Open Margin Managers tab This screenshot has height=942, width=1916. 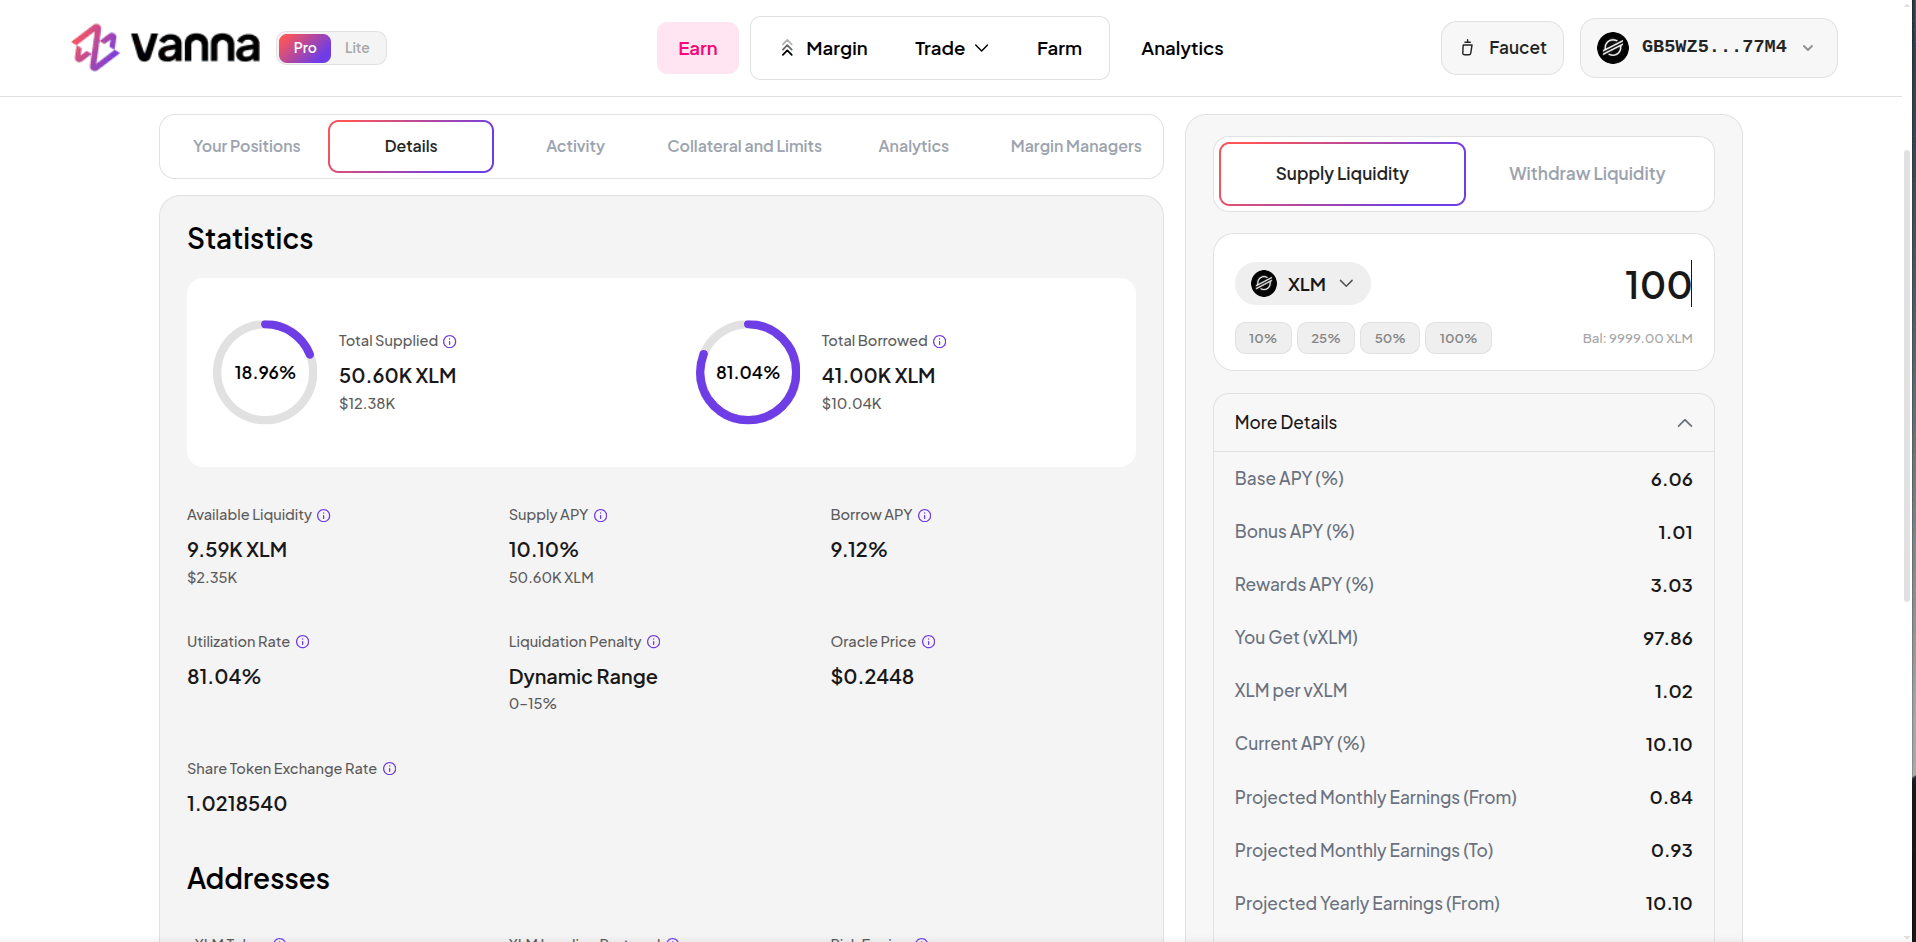1076,146
